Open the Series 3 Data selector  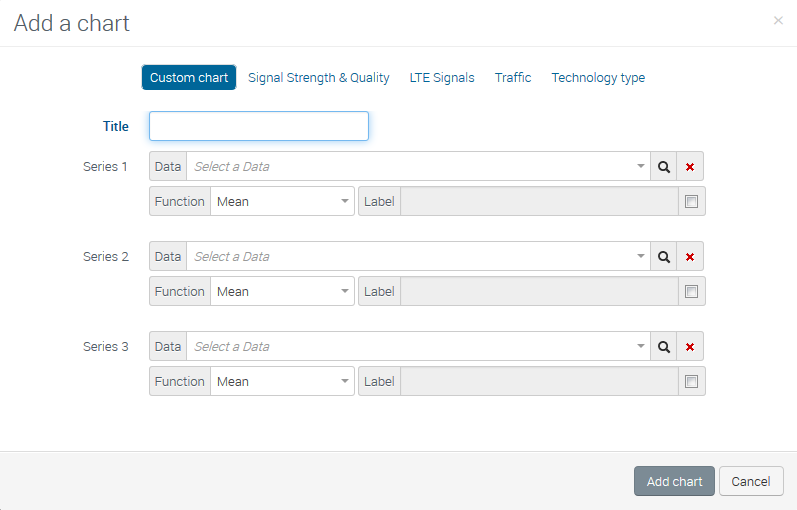(x=418, y=347)
